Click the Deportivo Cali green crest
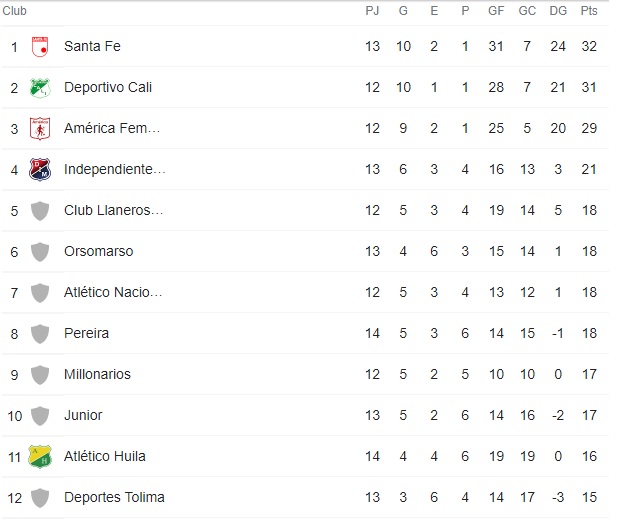The height and width of the screenshot is (525, 630). (x=40, y=87)
